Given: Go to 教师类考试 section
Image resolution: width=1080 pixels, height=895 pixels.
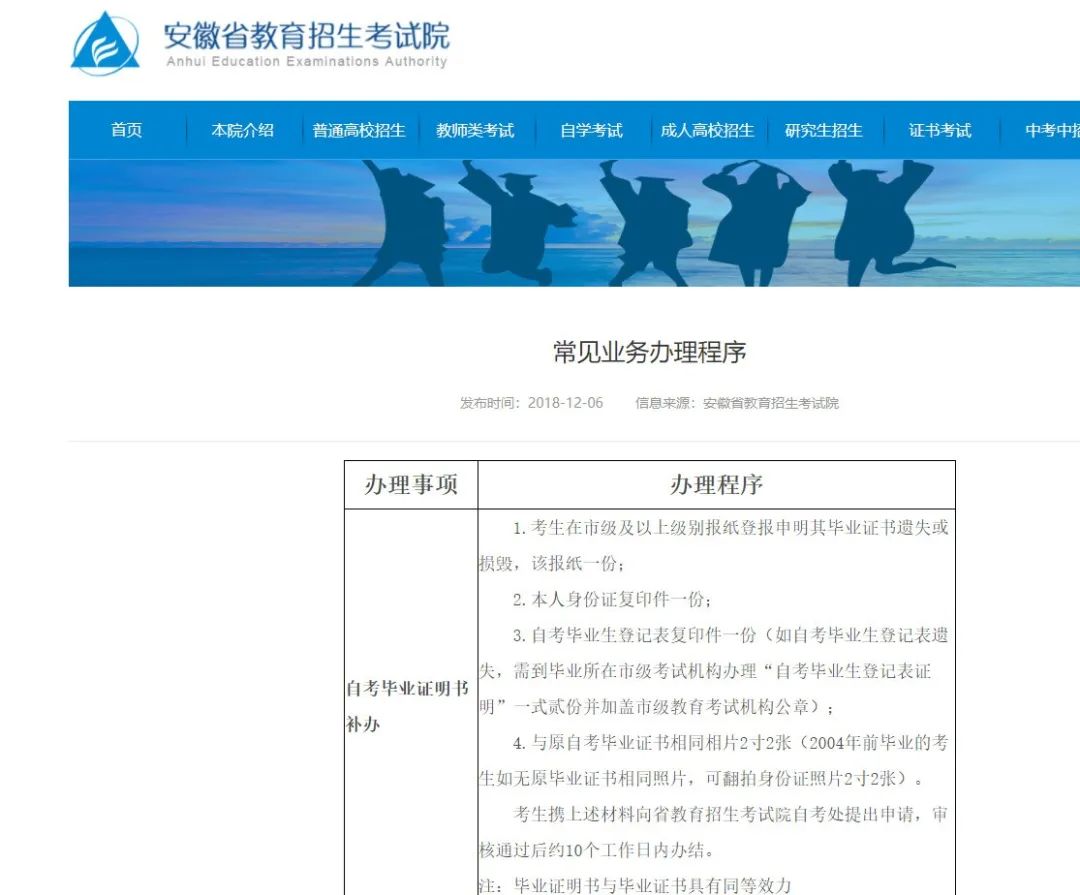Looking at the screenshot, I should coord(475,130).
